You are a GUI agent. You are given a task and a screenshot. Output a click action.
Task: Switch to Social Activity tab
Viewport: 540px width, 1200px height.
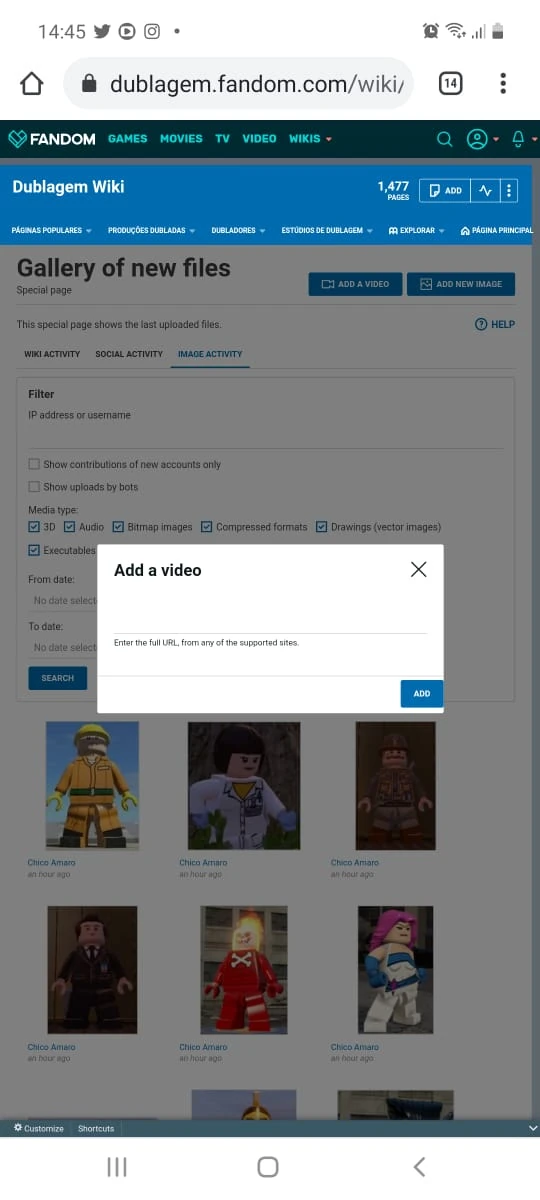(129, 354)
